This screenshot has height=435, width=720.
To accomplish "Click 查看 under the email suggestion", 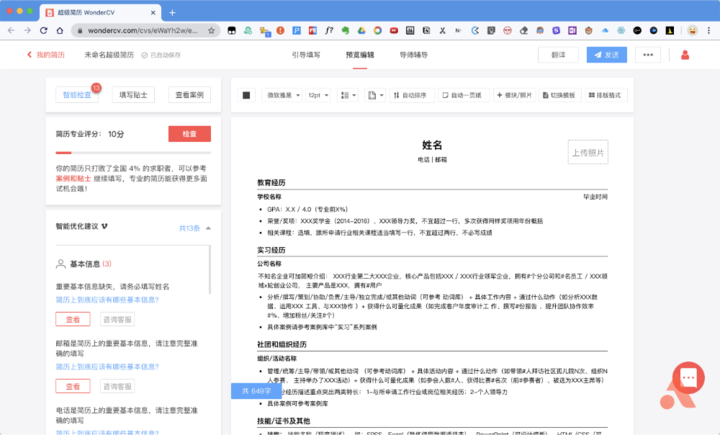I will point(73,386).
